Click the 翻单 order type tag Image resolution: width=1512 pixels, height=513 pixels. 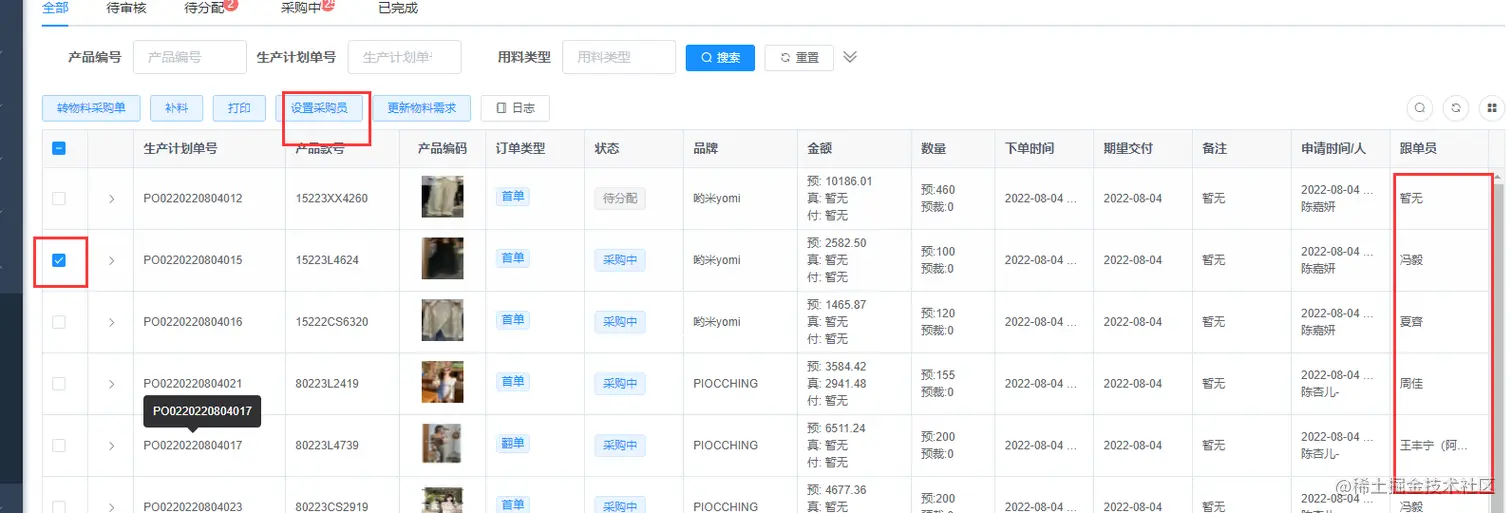(x=513, y=444)
